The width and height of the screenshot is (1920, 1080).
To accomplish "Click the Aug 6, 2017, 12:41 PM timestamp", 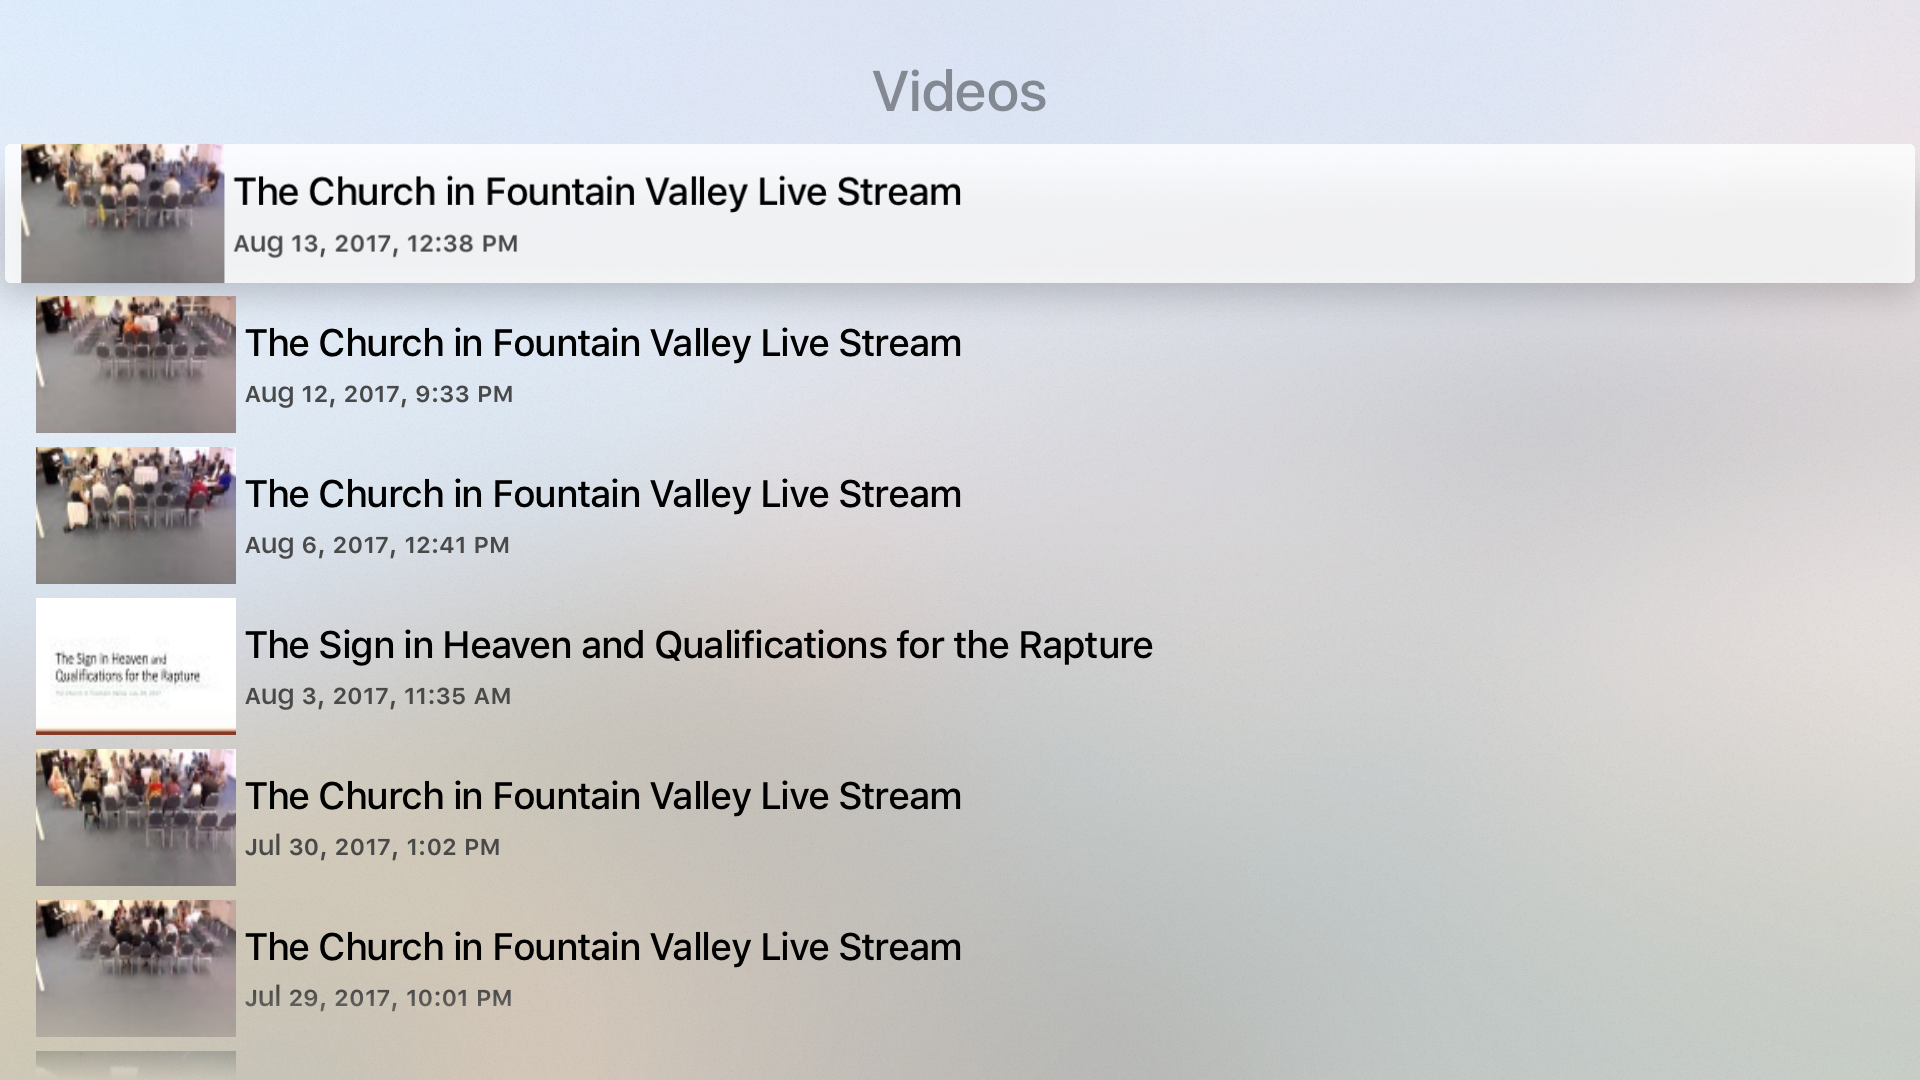I will pos(377,545).
